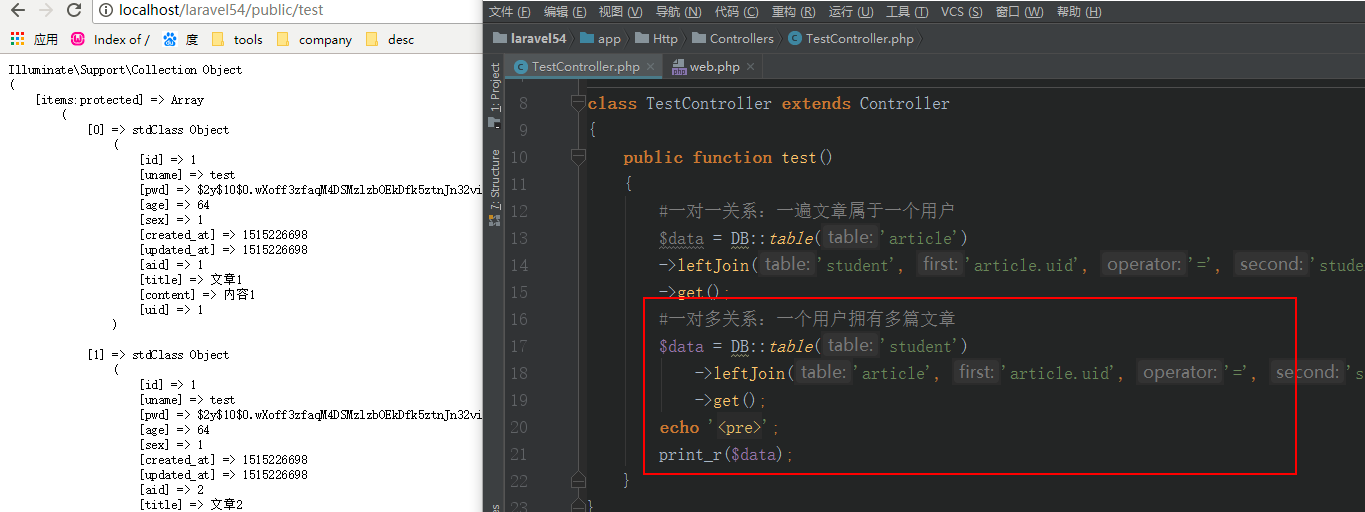Open the Chrome apps grid shortcut
Screen dimensions: 1365x512
[17, 39]
